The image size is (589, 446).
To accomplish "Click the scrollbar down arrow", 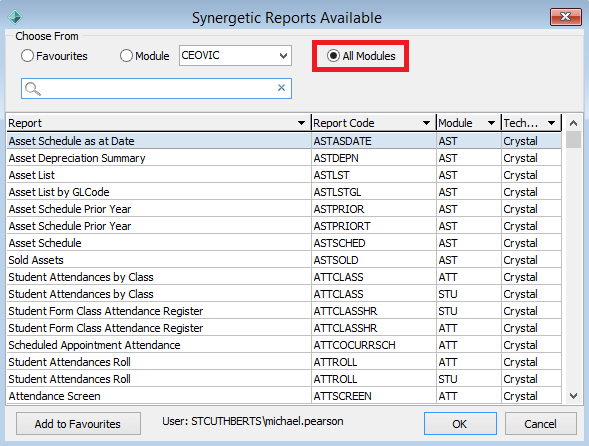I will click(573, 396).
